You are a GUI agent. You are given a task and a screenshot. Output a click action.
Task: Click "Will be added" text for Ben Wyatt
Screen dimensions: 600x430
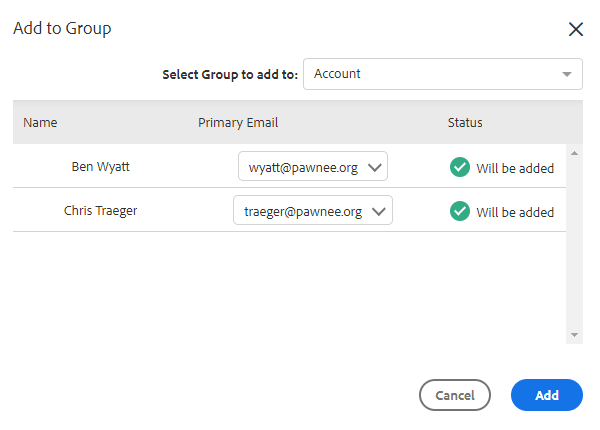tap(515, 168)
